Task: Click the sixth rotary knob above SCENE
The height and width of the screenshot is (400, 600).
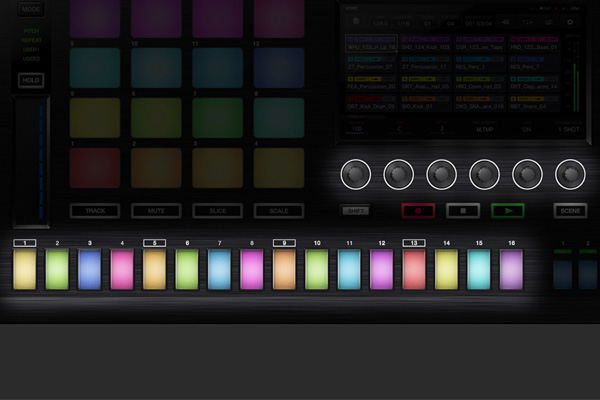Action: [x=570, y=174]
